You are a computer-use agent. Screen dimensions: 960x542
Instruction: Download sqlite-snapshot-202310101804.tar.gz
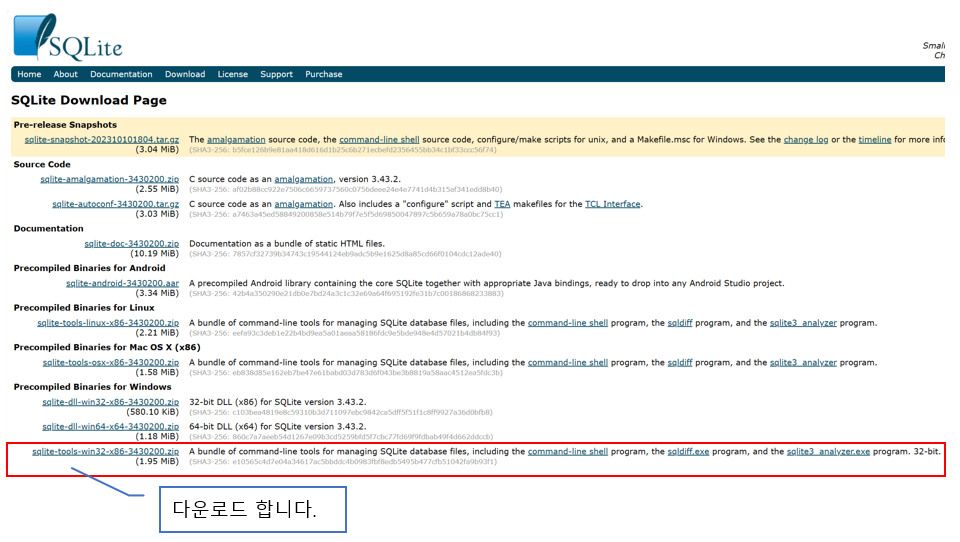pos(102,140)
